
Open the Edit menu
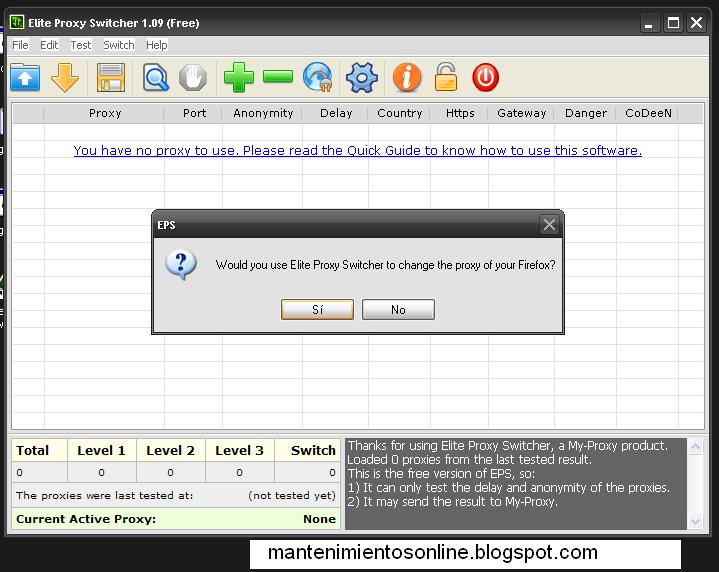[49, 45]
